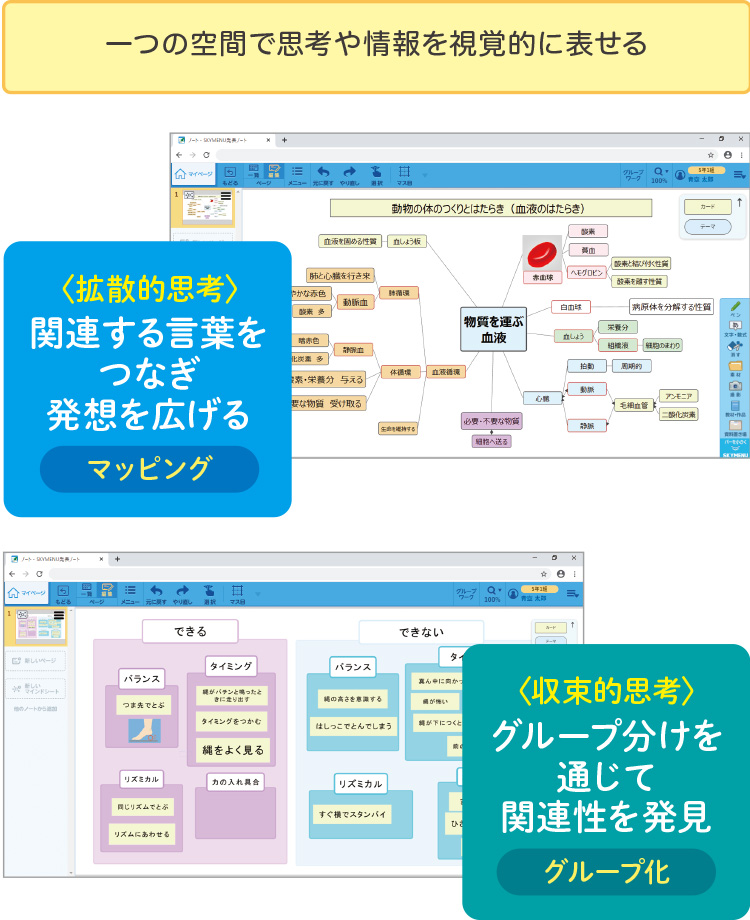Open page thumbnail menu in upper window

[x=225, y=196]
